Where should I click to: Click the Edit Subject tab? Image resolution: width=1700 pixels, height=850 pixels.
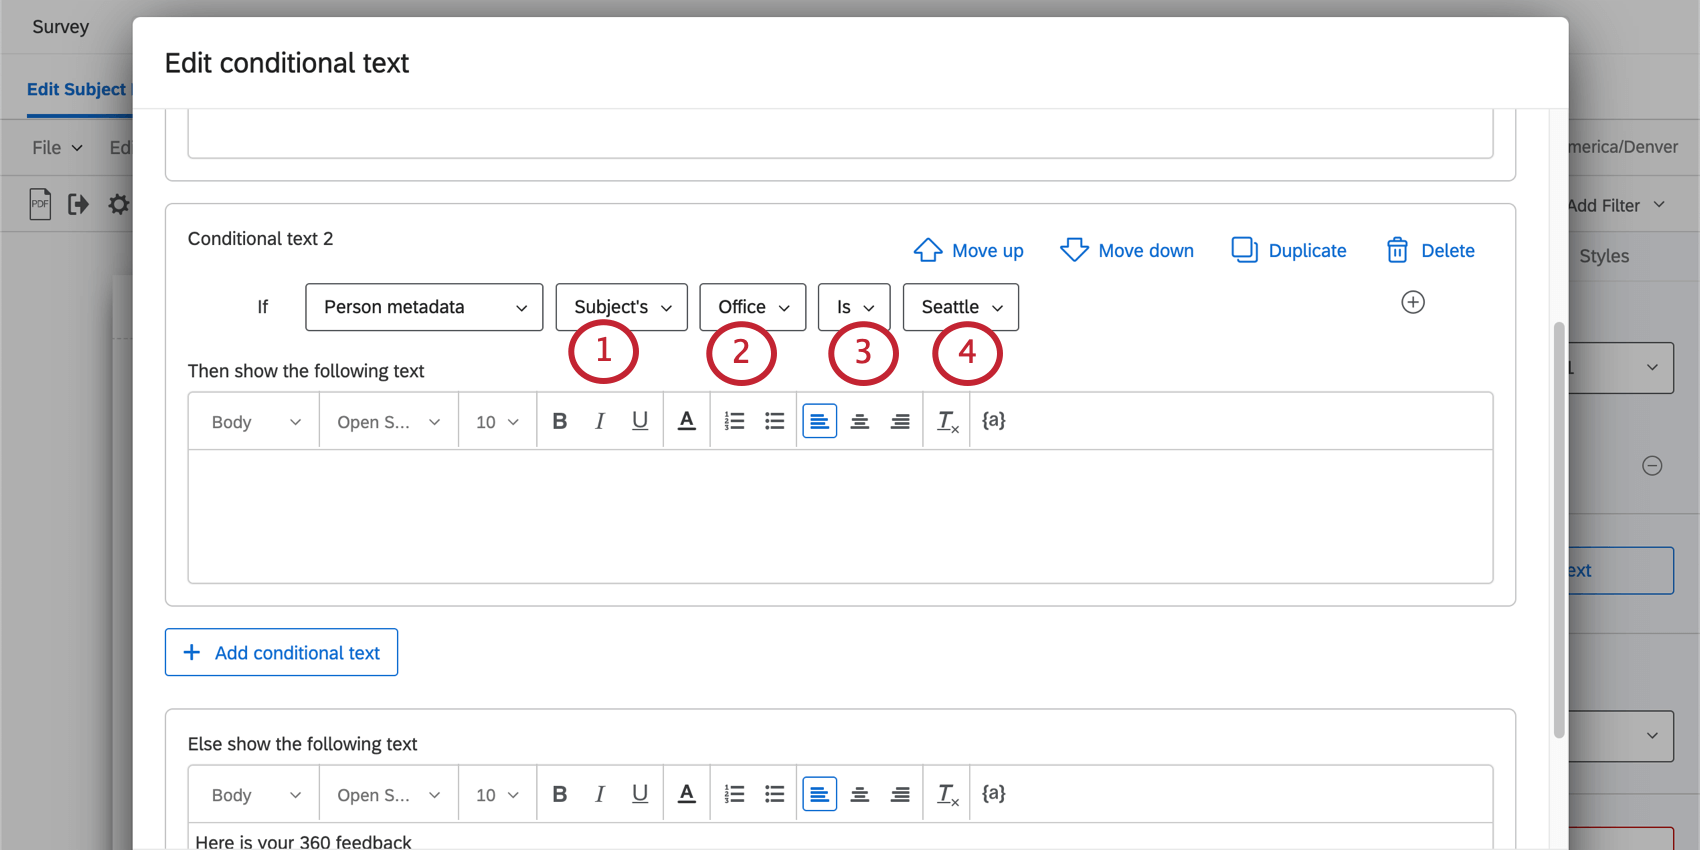(x=76, y=89)
